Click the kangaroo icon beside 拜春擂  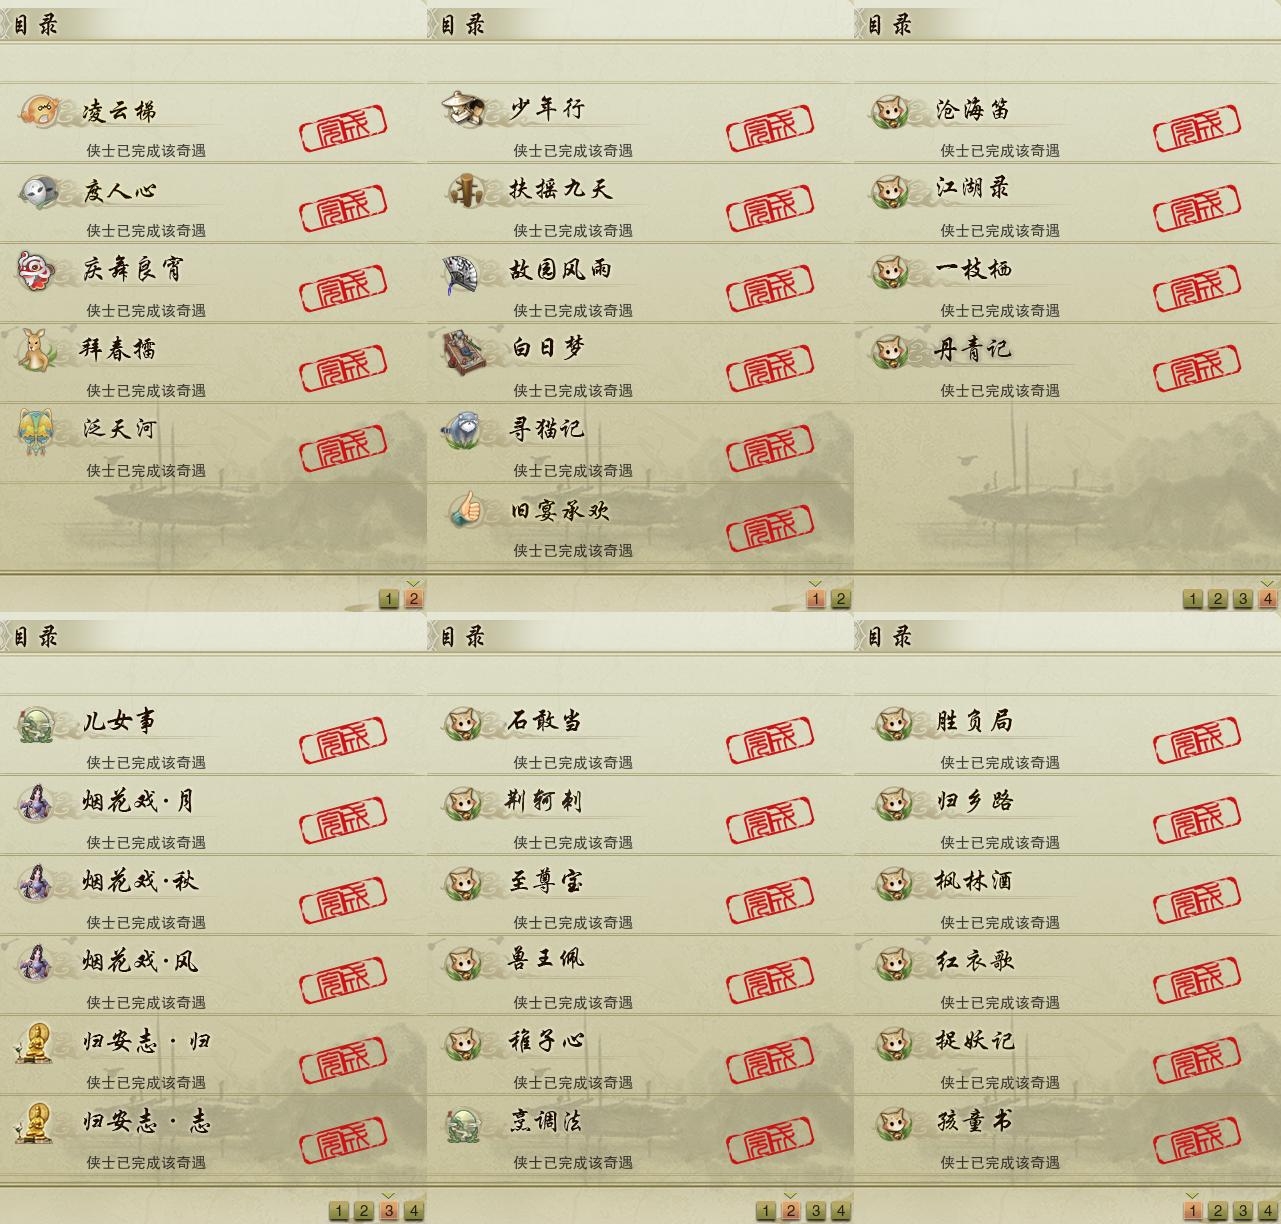coord(36,350)
